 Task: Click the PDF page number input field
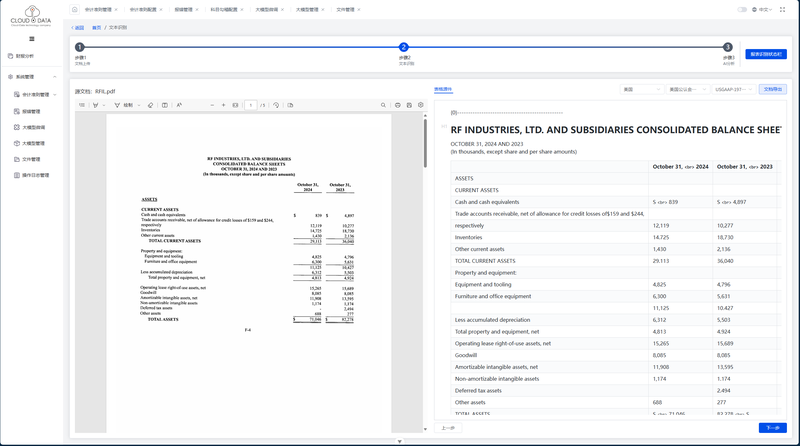point(250,105)
